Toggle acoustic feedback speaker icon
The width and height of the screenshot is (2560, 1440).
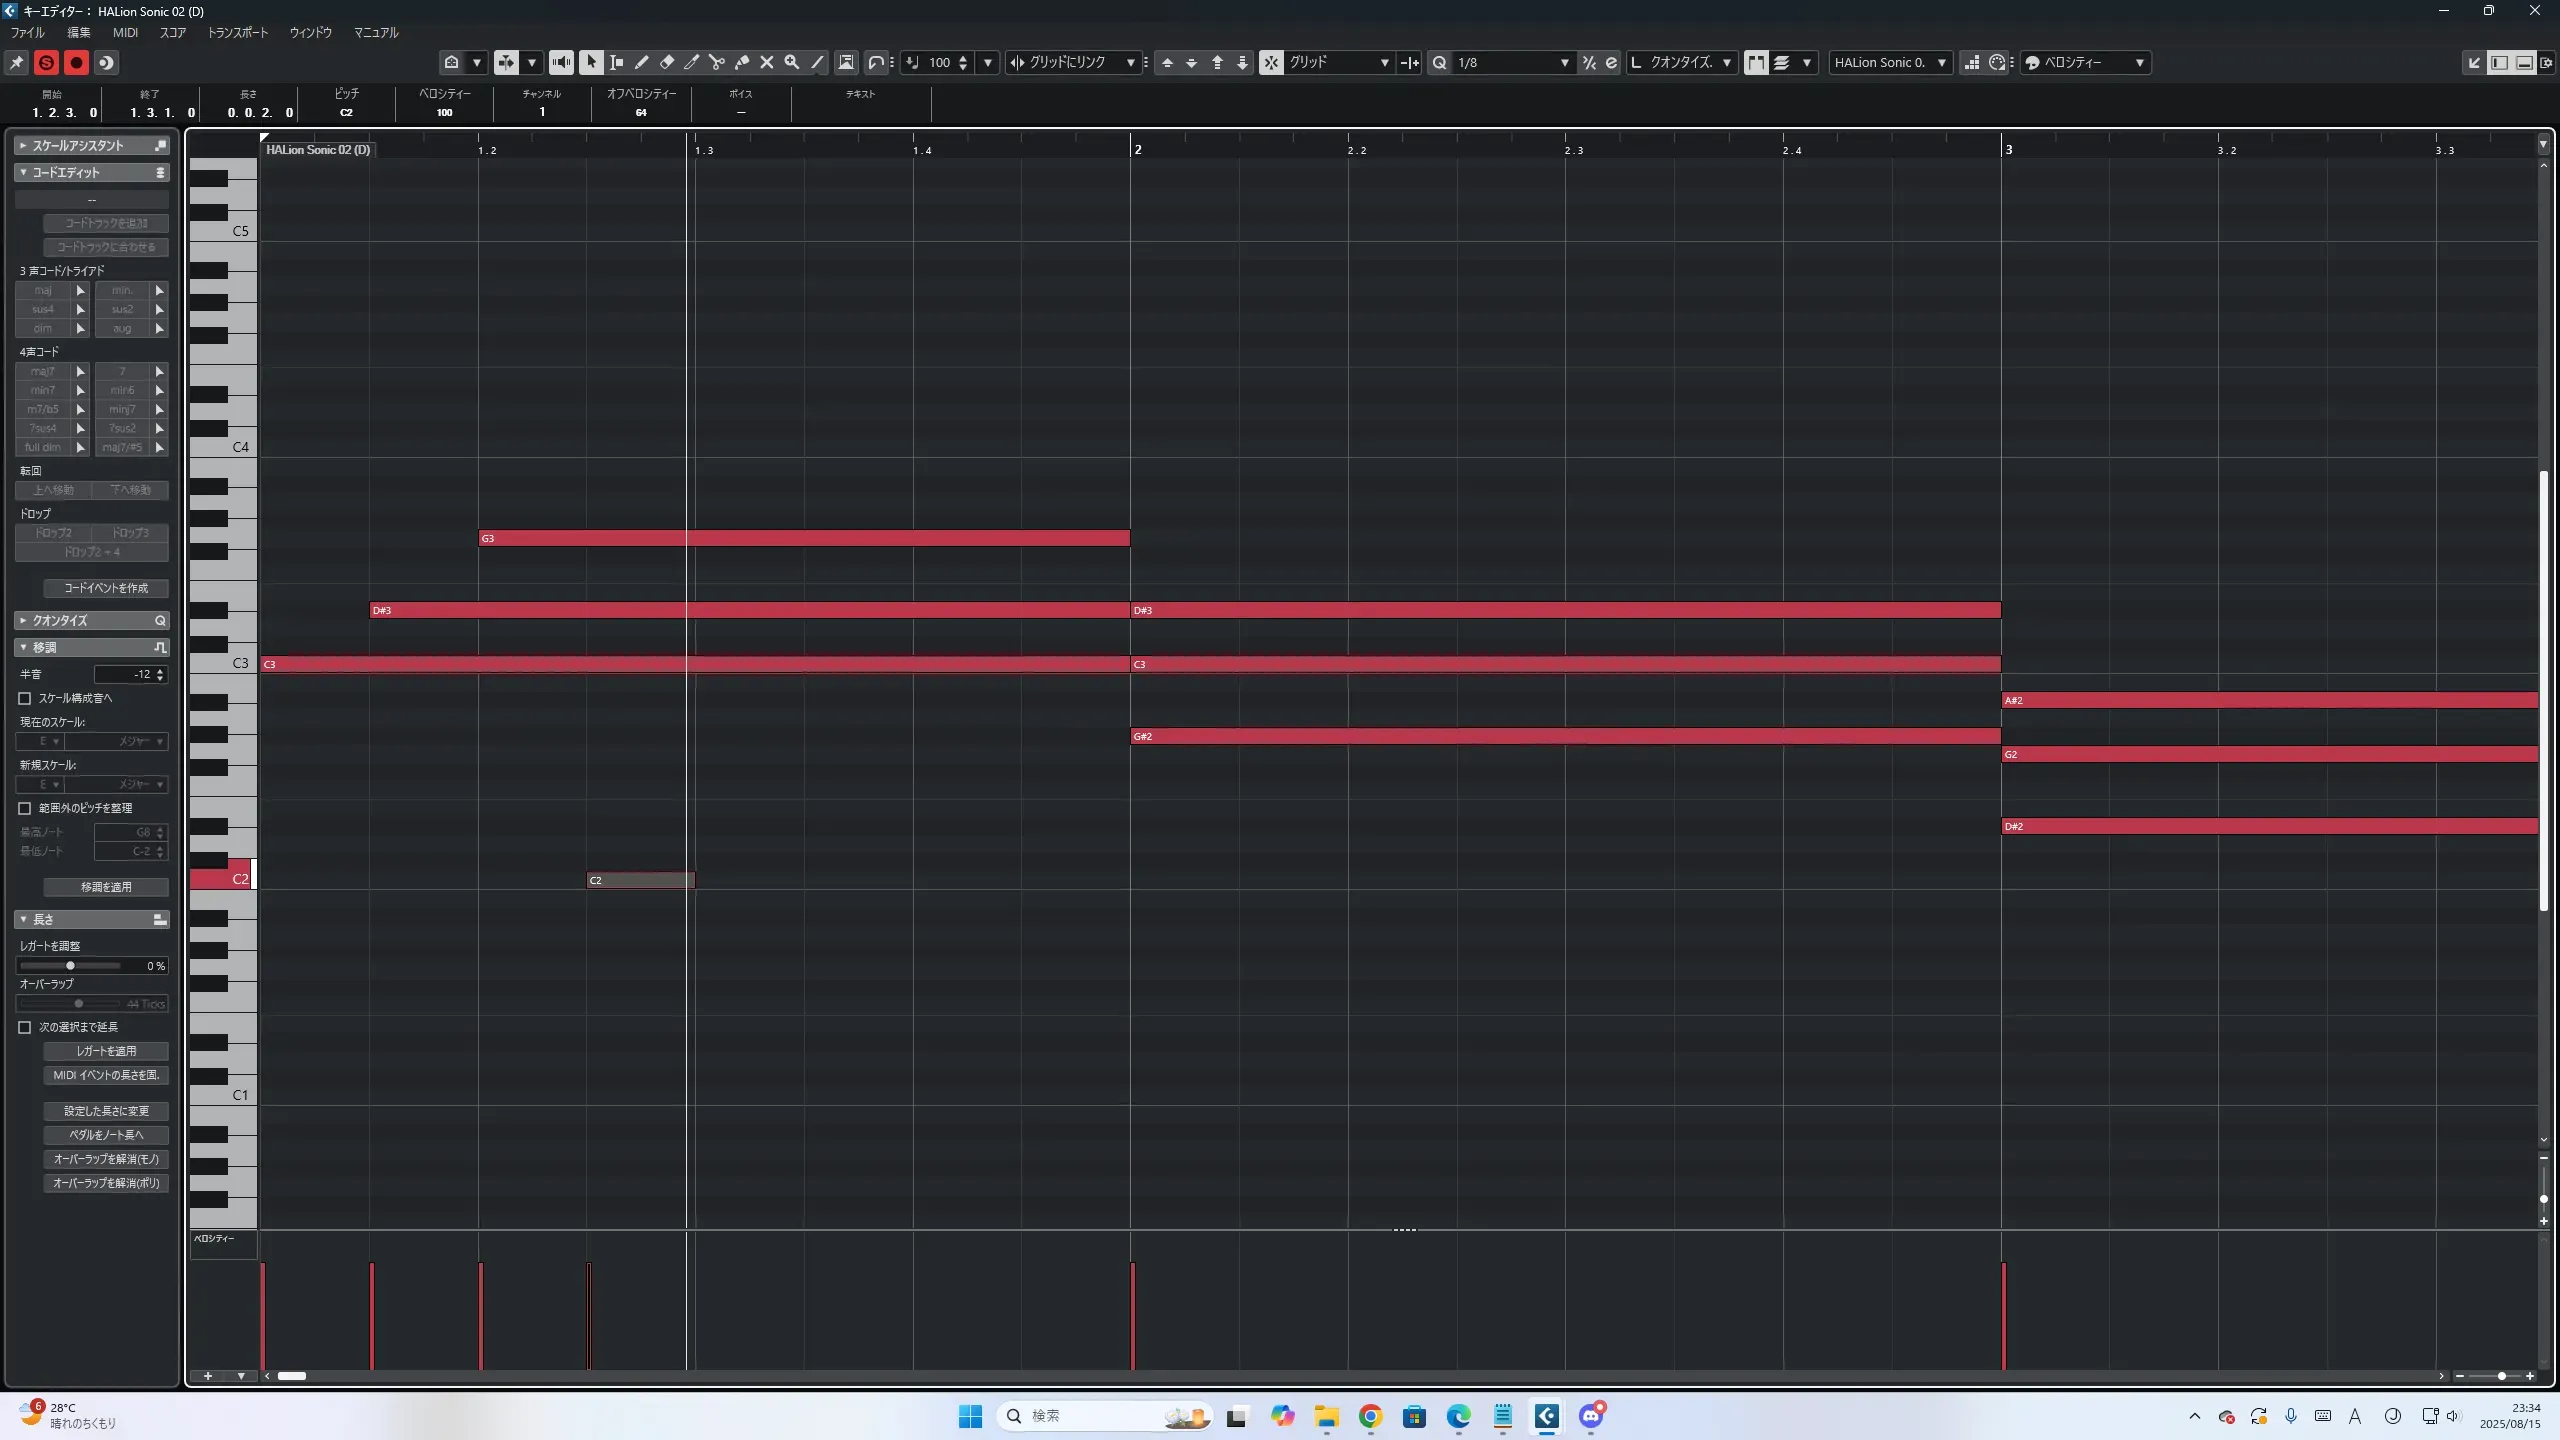point(562,62)
